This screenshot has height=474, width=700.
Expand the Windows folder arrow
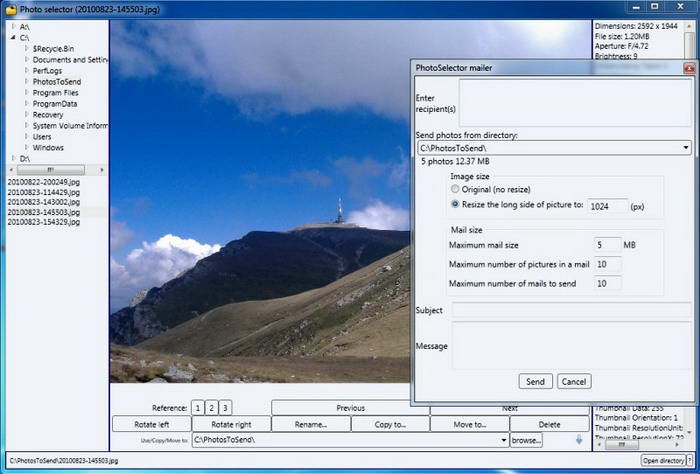pyautogui.click(x=26, y=148)
